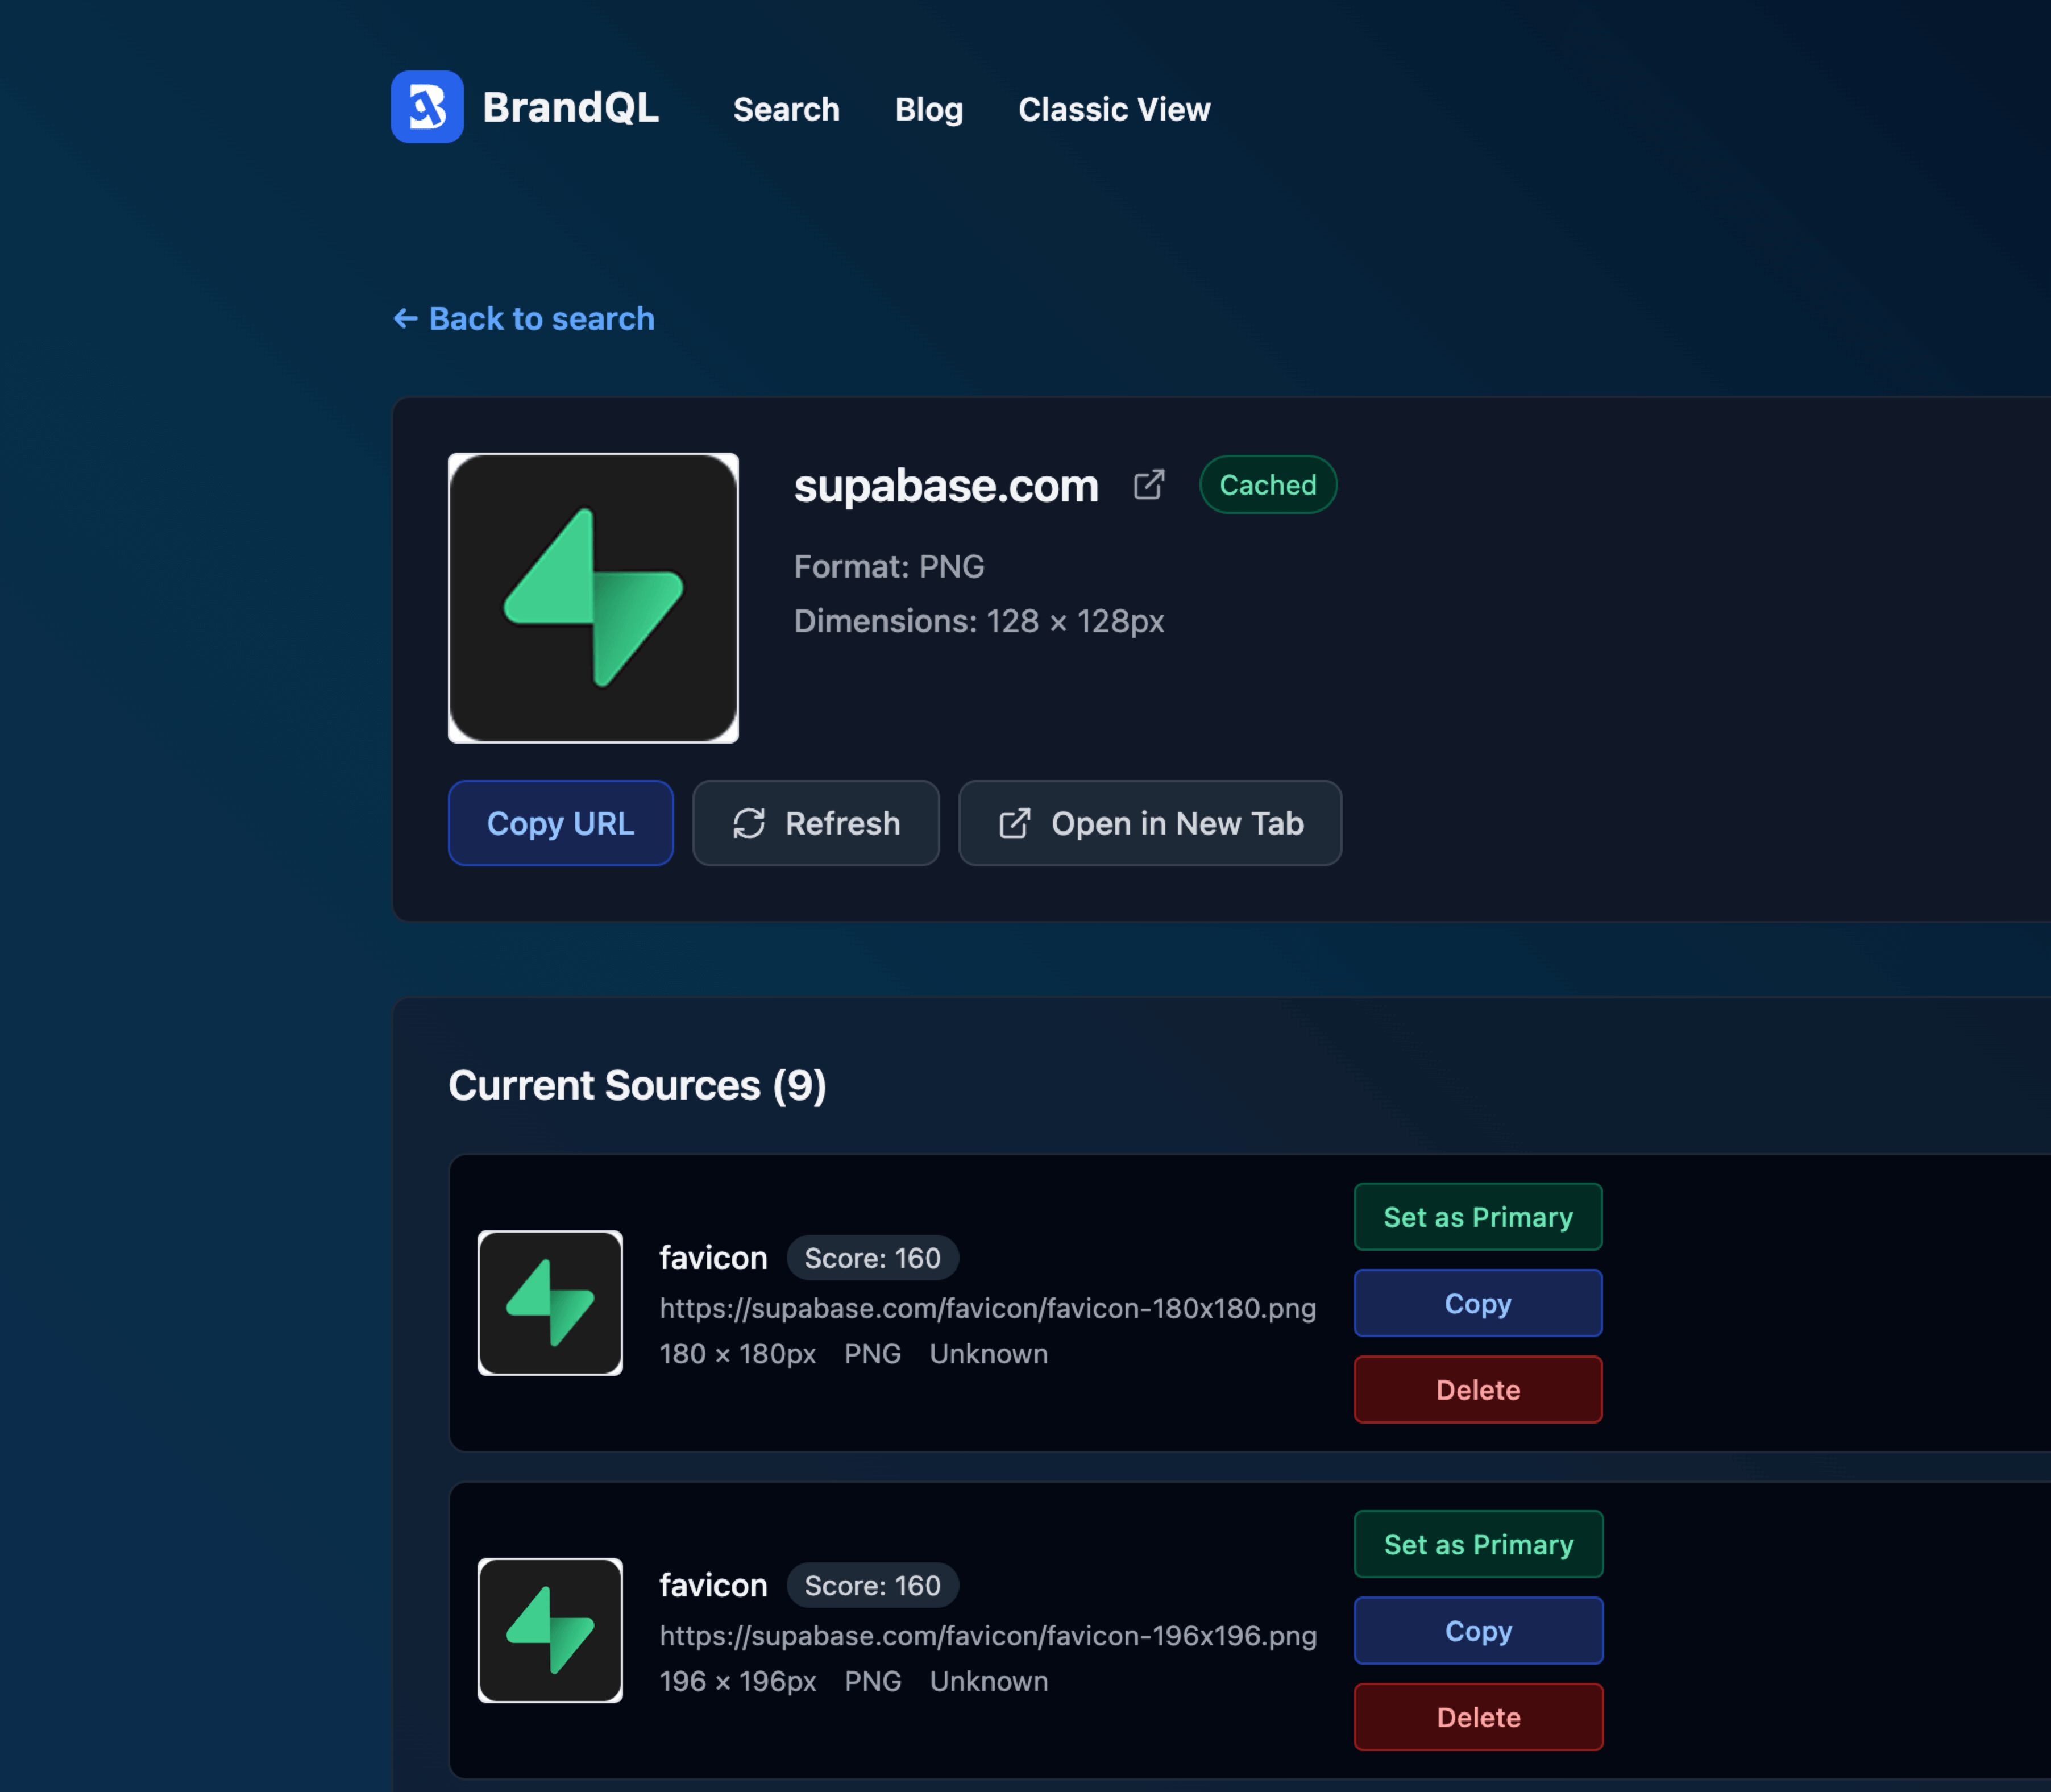
Task: Click the 196x196 favicon thumbnail
Action: point(550,1631)
